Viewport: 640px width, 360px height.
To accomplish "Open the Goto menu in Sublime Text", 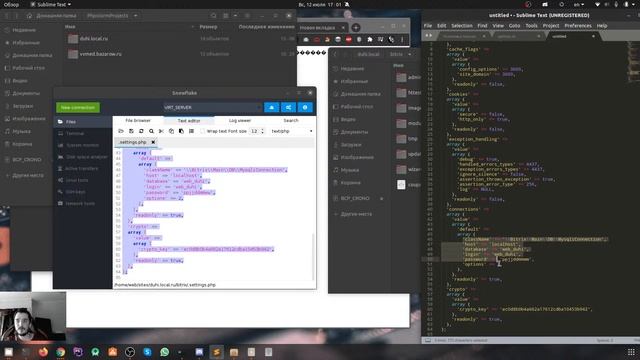I will 514,25.
